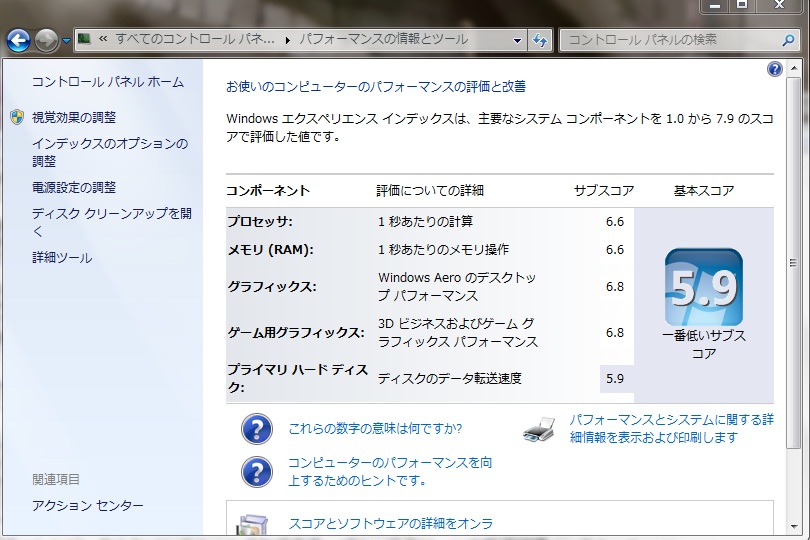Select すべてのコントロール パネ... breadcrumb
The width and height of the screenshot is (810, 540).
[x=195, y=39]
